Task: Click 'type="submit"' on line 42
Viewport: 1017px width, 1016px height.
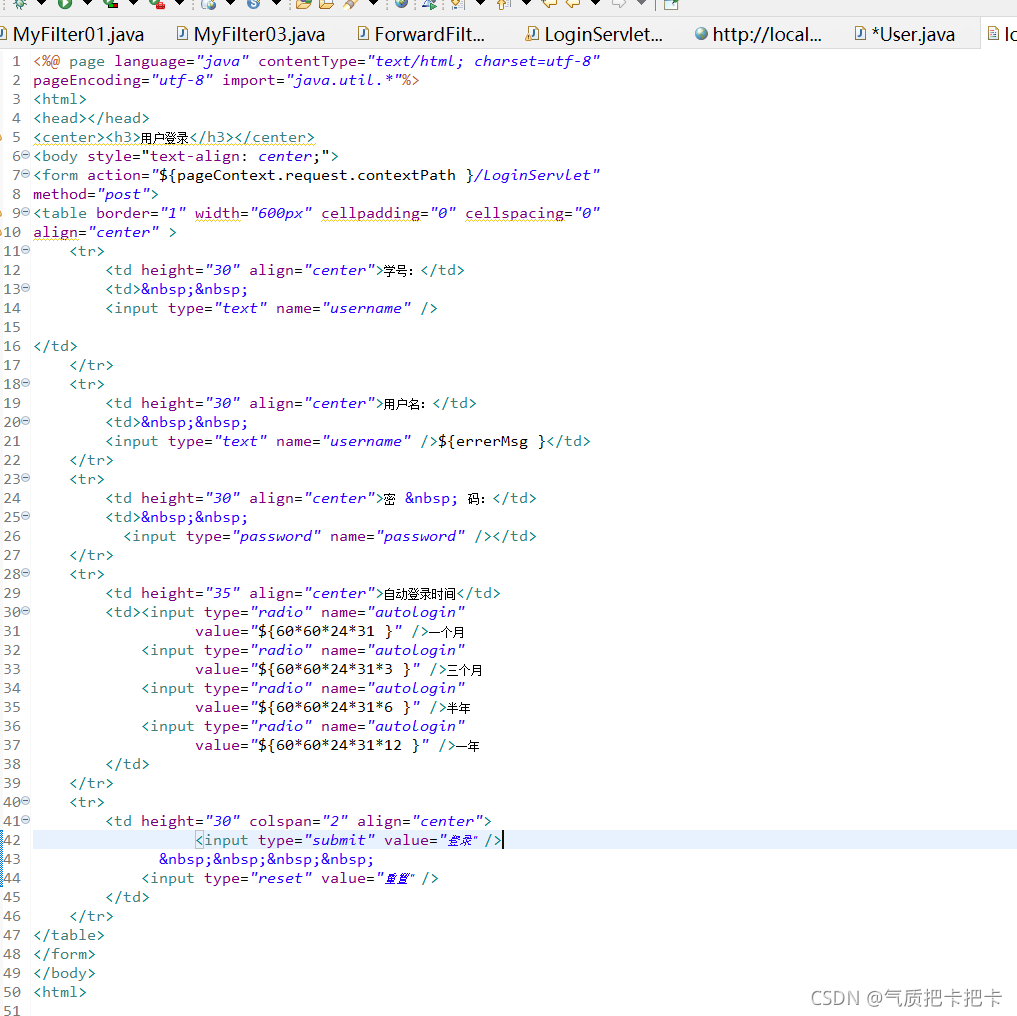Action: [x=317, y=840]
